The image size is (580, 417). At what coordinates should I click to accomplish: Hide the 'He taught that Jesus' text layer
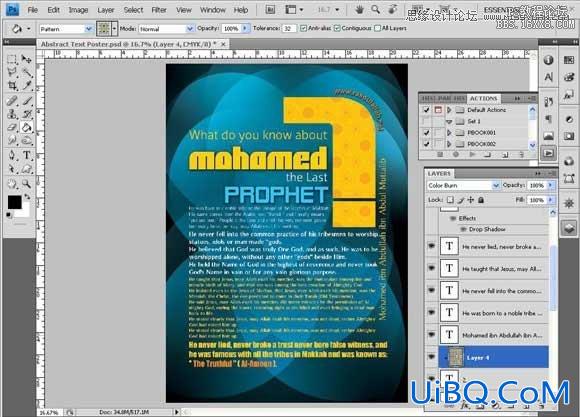click(431, 268)
